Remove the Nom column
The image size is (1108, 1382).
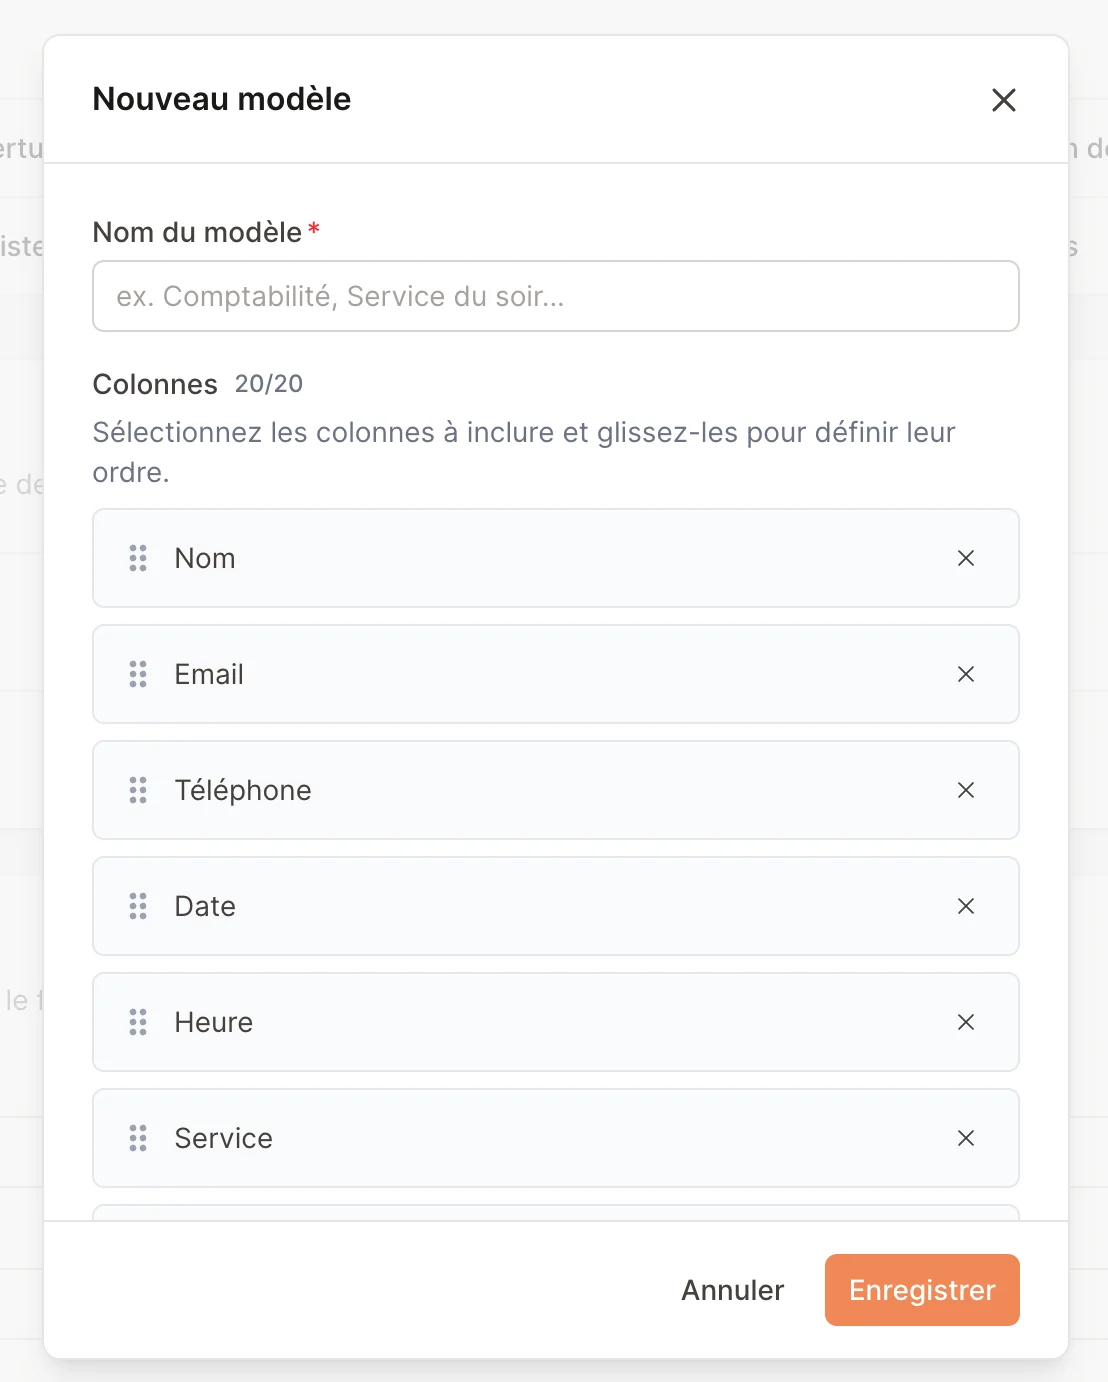(x=966, y=558)
